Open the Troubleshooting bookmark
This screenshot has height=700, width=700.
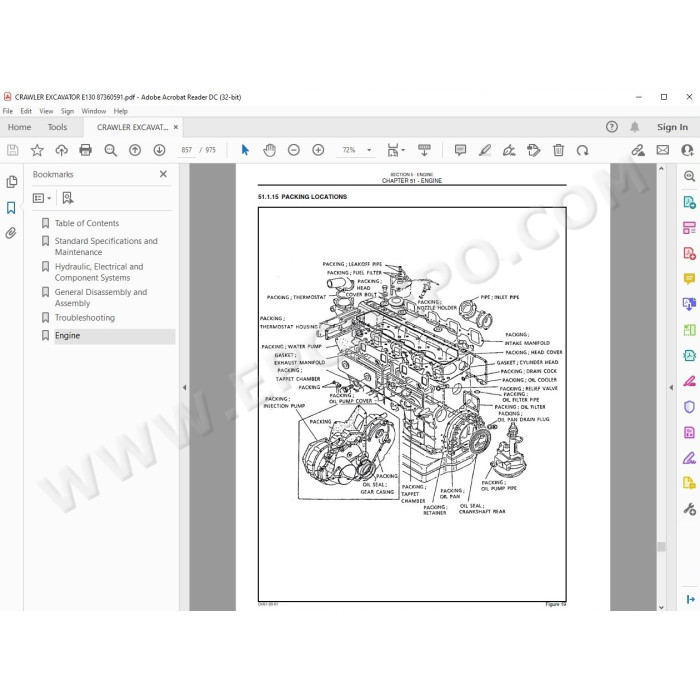tap(85, 318)
